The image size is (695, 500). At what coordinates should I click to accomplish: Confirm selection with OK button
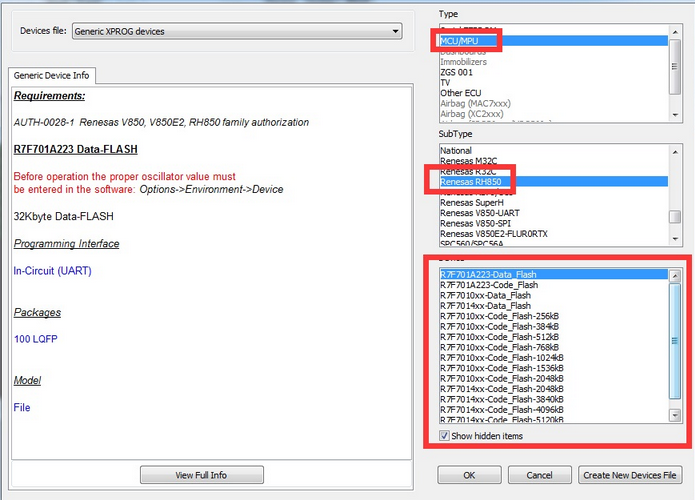pyautogui.click(x=469, y=475)
